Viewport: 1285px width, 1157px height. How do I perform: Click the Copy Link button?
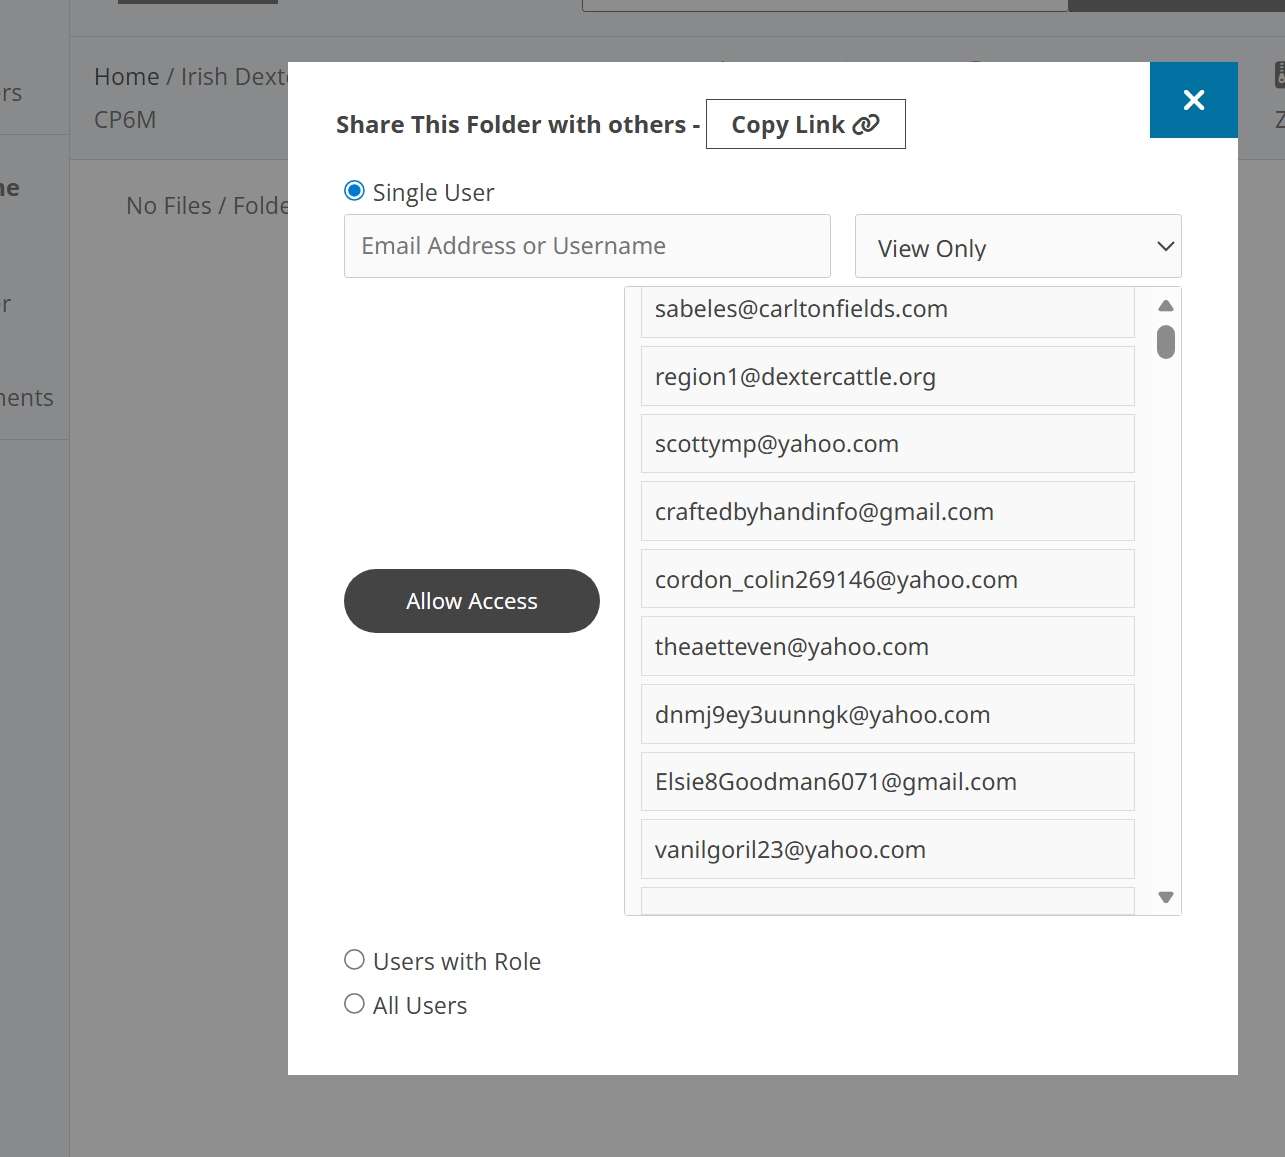click(805, 124)
